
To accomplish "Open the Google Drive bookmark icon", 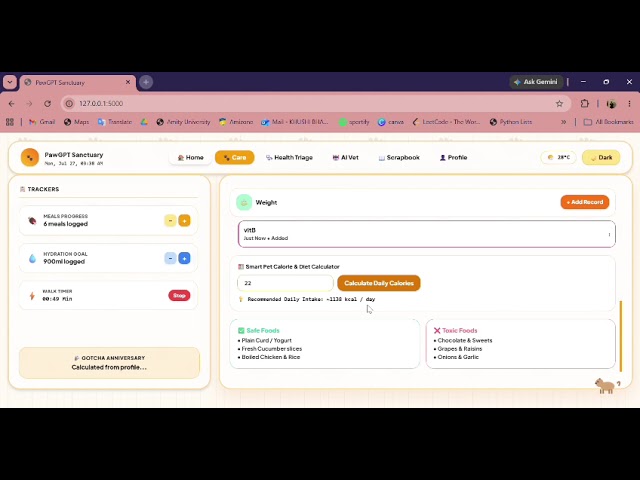I will [x=144, y=122].
